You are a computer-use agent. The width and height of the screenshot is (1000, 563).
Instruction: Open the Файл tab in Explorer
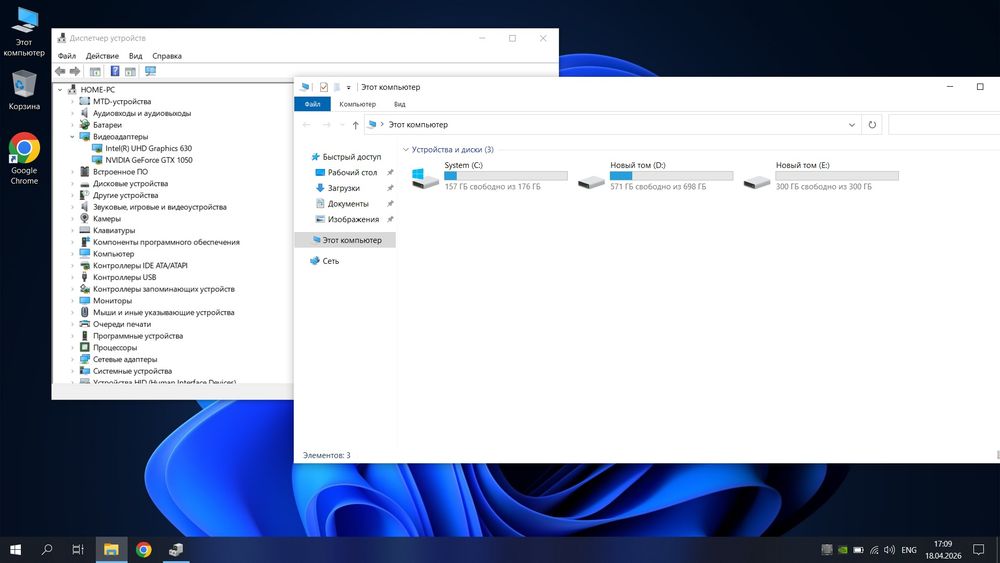pyautogui.click(x=312, y=104)
